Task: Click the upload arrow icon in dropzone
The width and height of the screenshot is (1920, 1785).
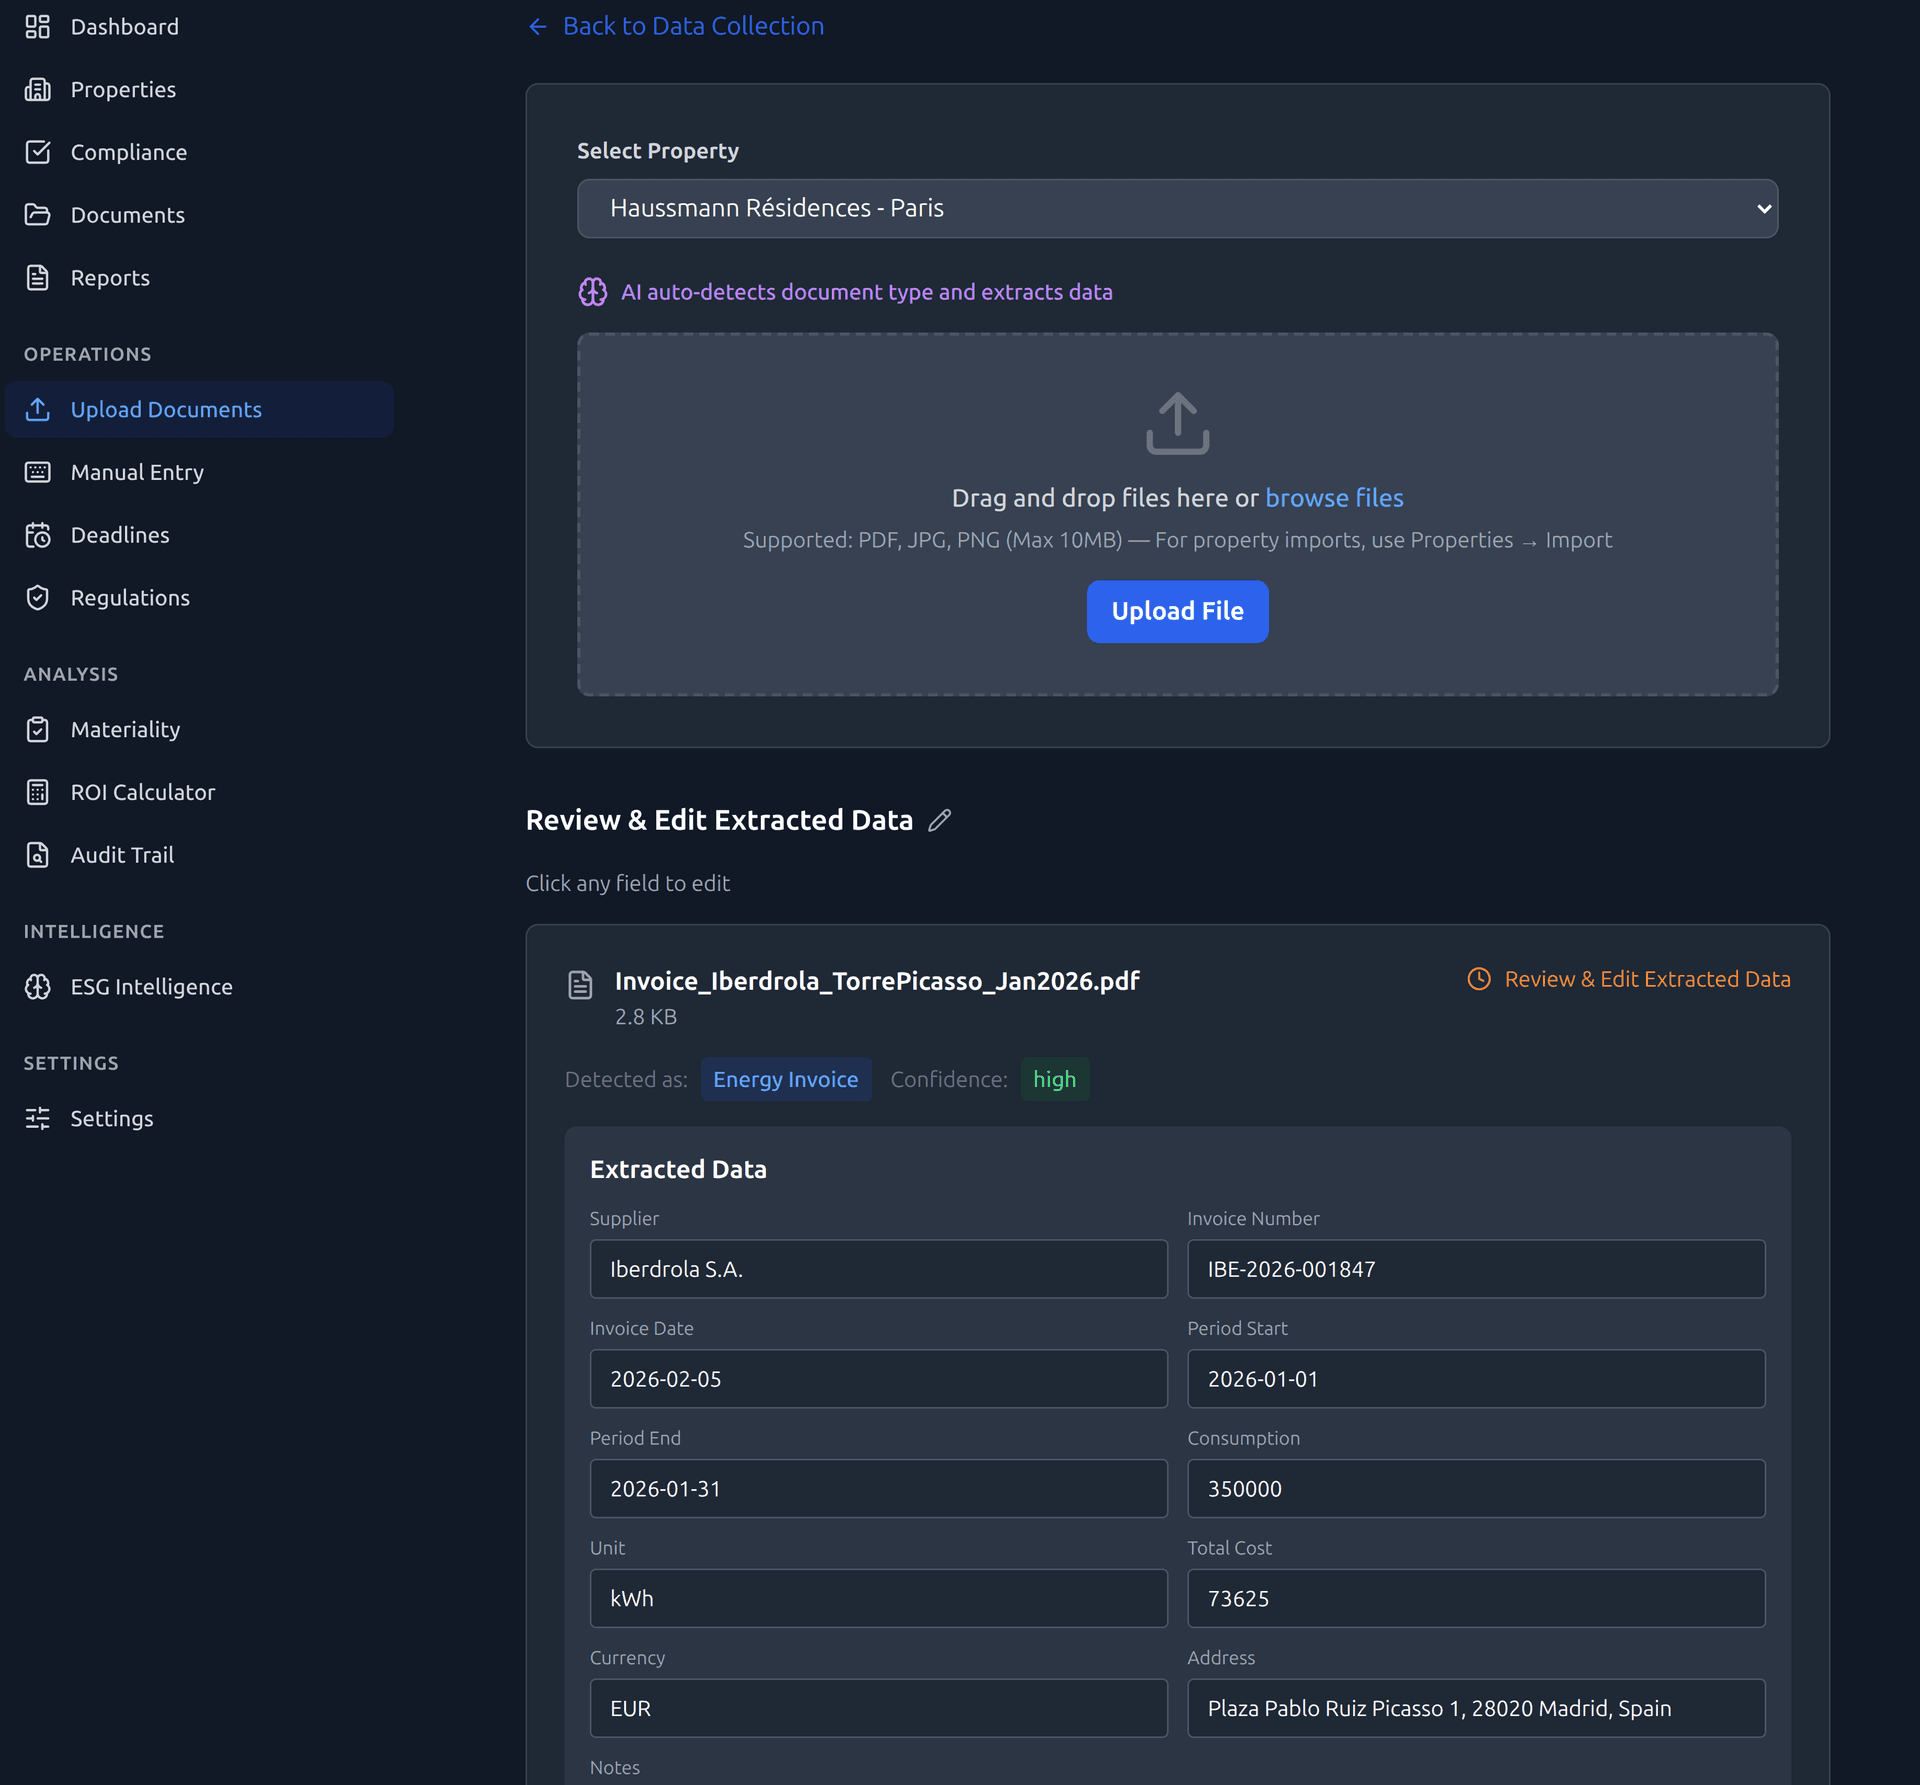Action: click(1177, 423)
